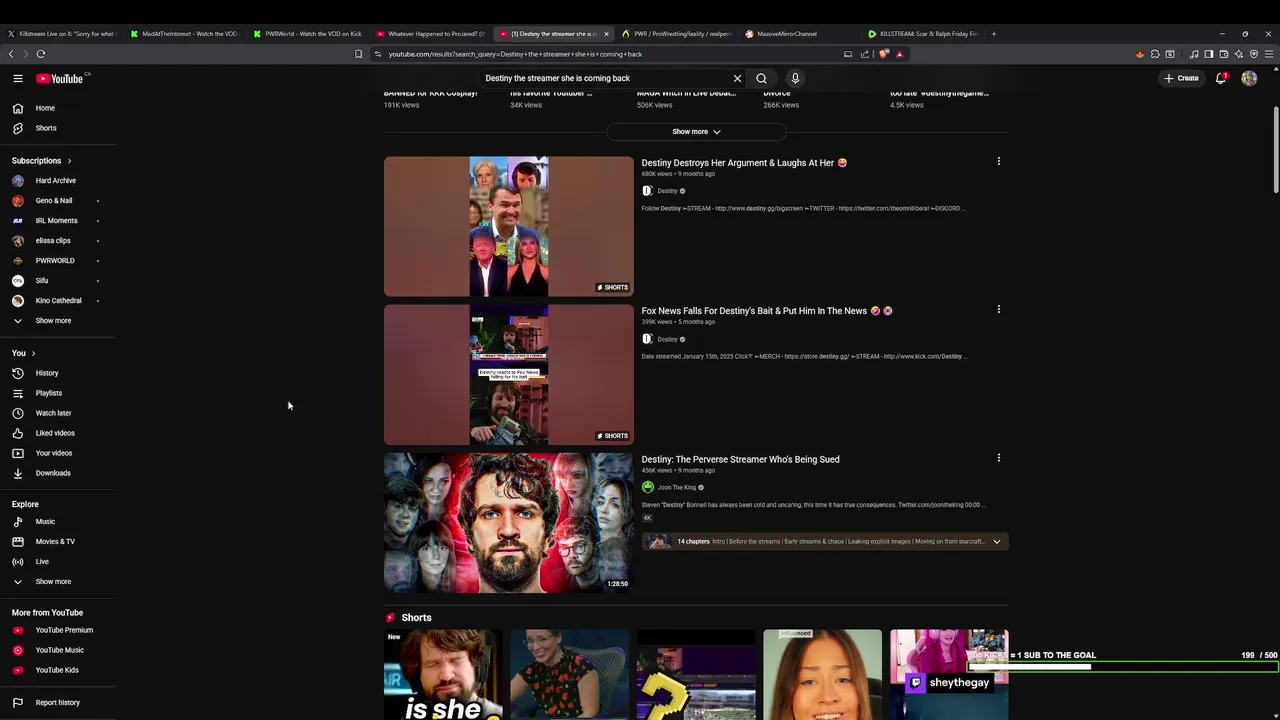Image resolution: width=1280 pixels, height=720 pixels.
Task: Open the YouTube notifications bell
Action: 1221,78
